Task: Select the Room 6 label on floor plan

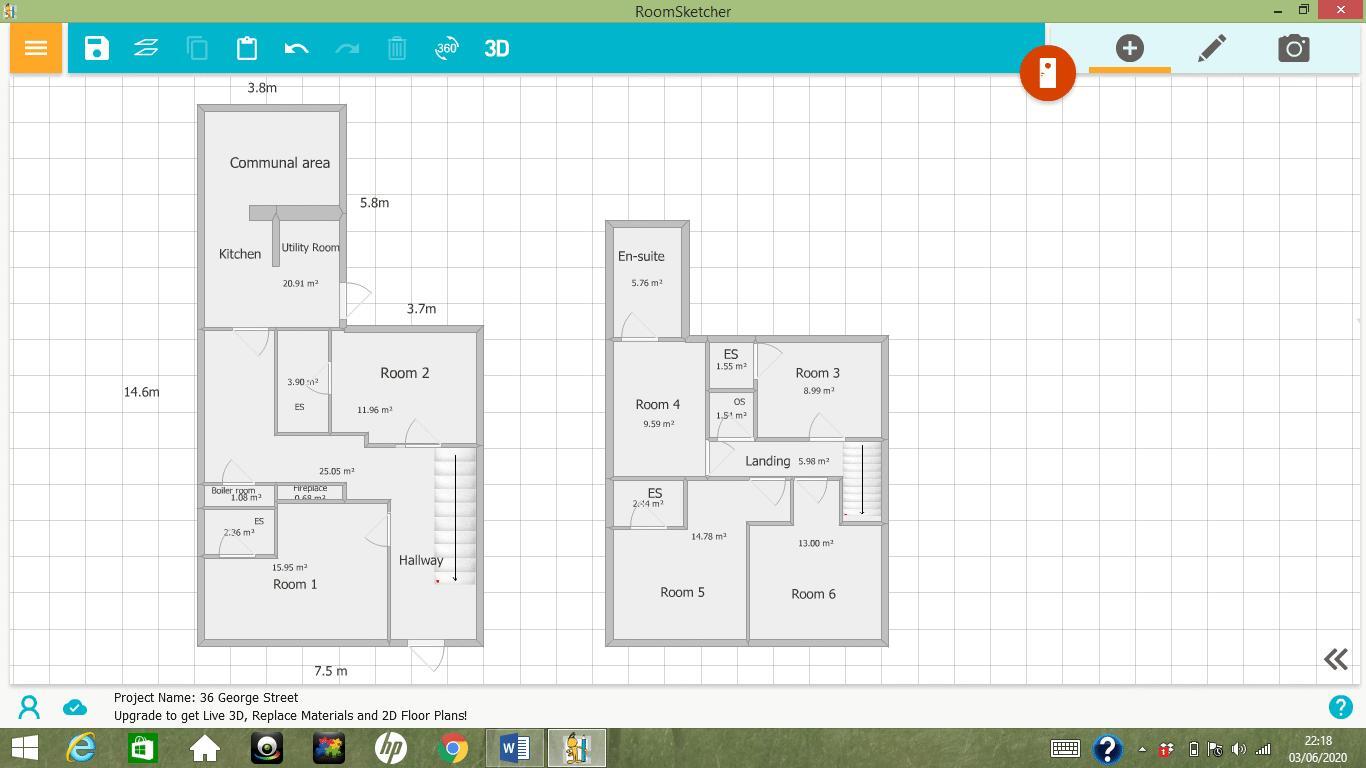Action: pos(813,594)
